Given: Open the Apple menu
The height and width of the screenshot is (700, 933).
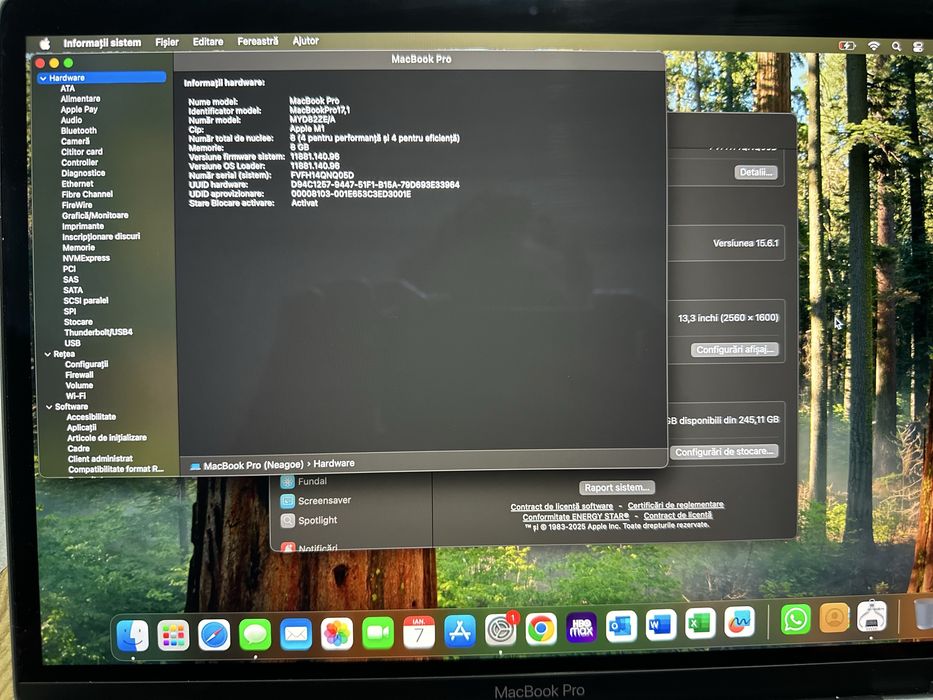Looking at the screenshot, I should 45,43.
